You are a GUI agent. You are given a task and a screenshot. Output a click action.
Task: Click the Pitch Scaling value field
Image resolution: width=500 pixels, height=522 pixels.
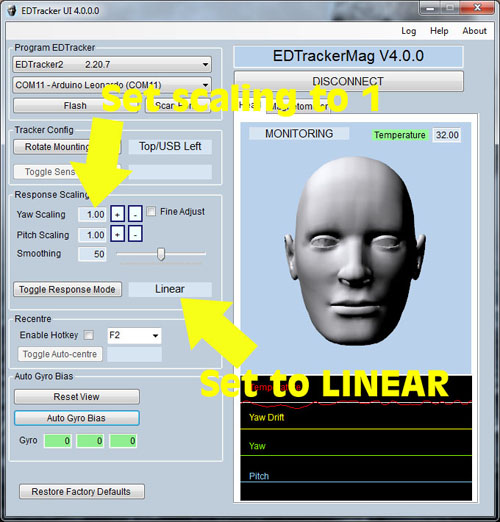click(92, 235)
